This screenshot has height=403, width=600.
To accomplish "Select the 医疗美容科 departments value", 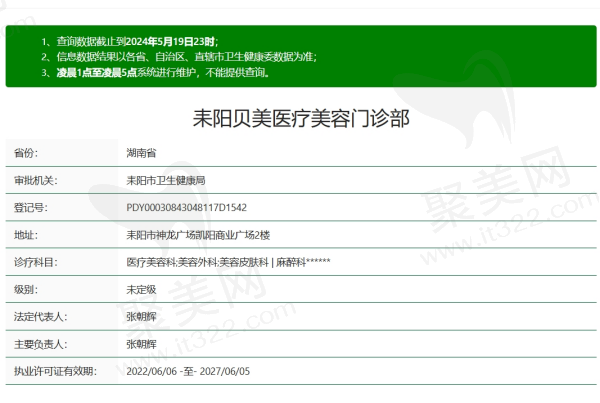I will tap(228, 262).
